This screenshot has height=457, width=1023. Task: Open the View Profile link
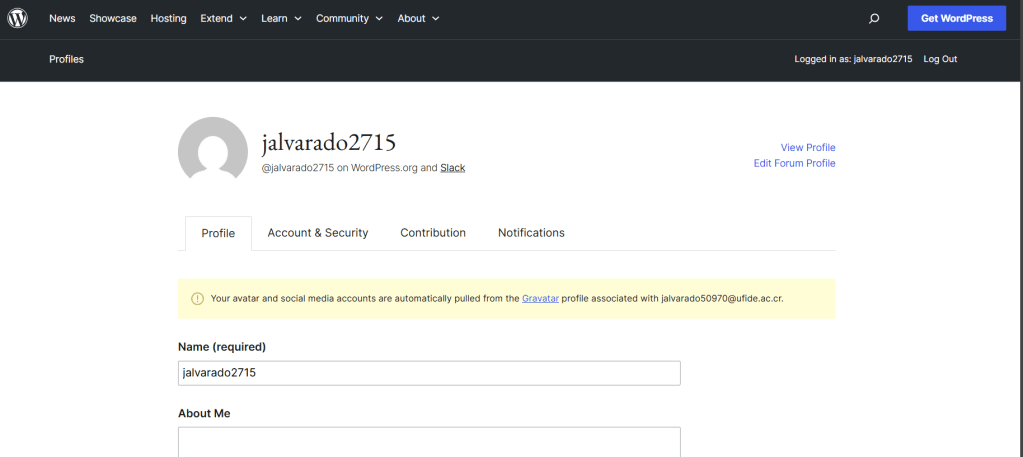click(x=807, y=148)
